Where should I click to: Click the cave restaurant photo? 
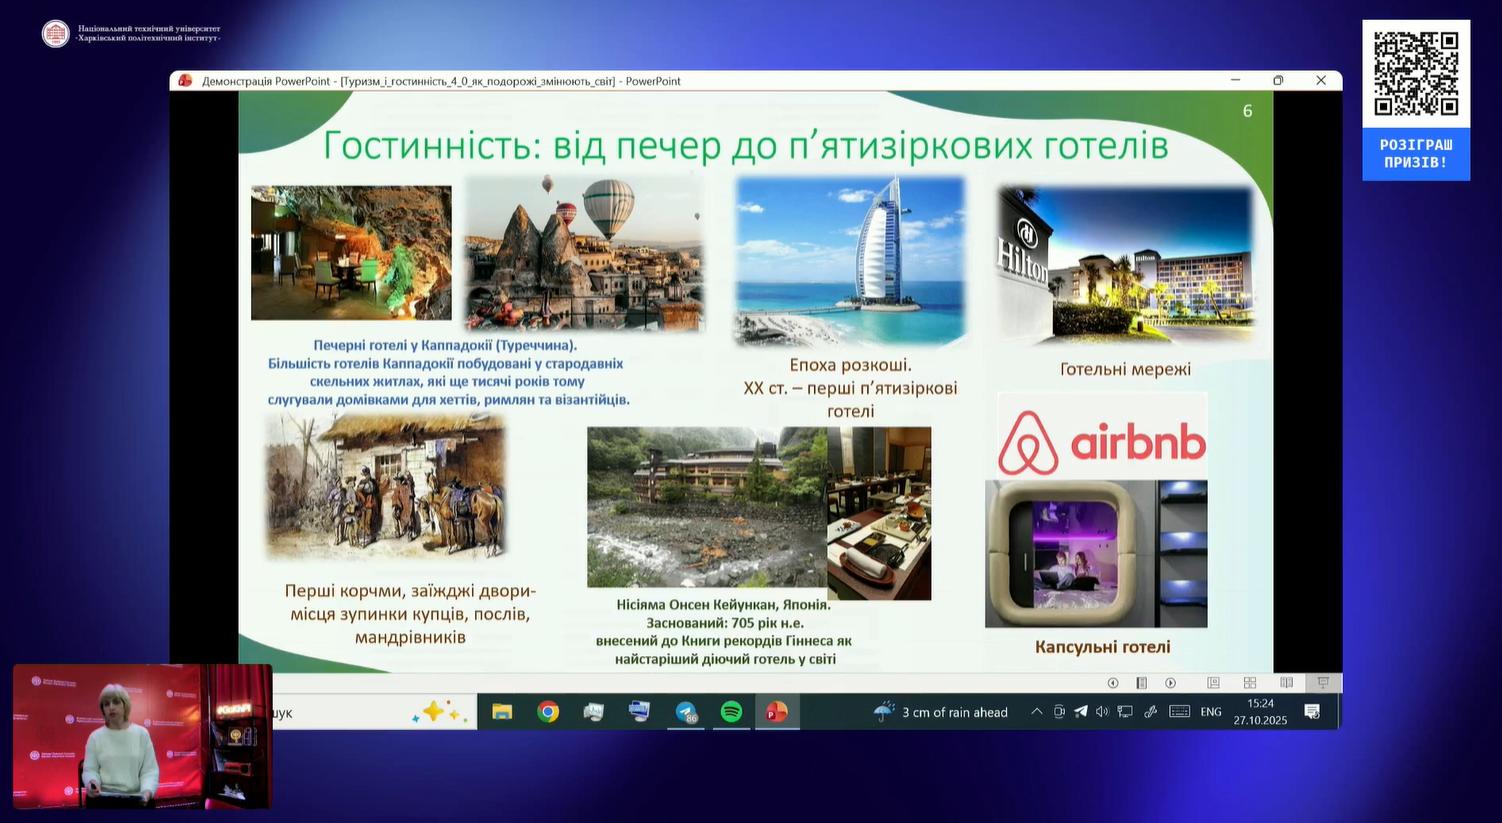click(x=351, y=253)
